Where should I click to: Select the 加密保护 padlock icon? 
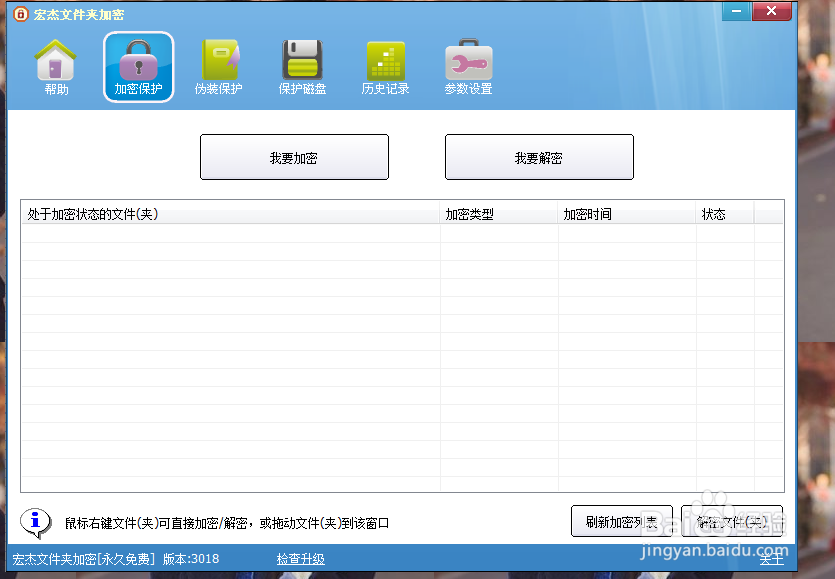tap(138, 67)
